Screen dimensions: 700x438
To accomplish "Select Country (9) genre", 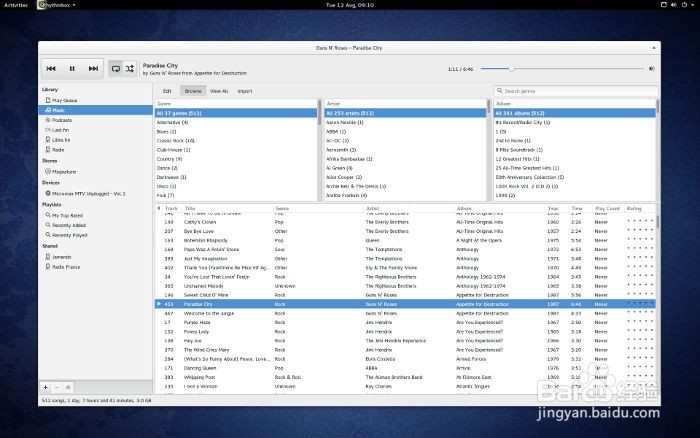I will (236, 159).
